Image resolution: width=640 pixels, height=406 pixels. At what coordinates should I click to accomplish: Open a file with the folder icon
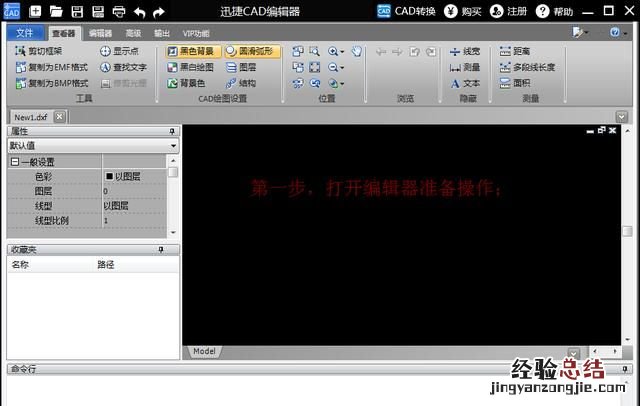click(x=56, y=11)
